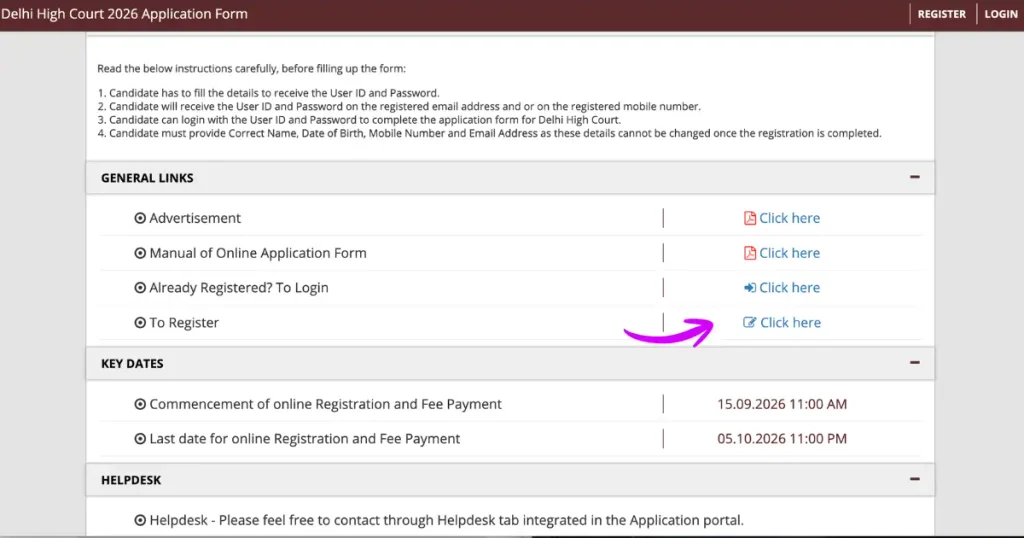The height and width of the screenshot is (538, 1024).
Task: Click the login arrow icon for Already Registered
Action: click(x=750, y=287)
